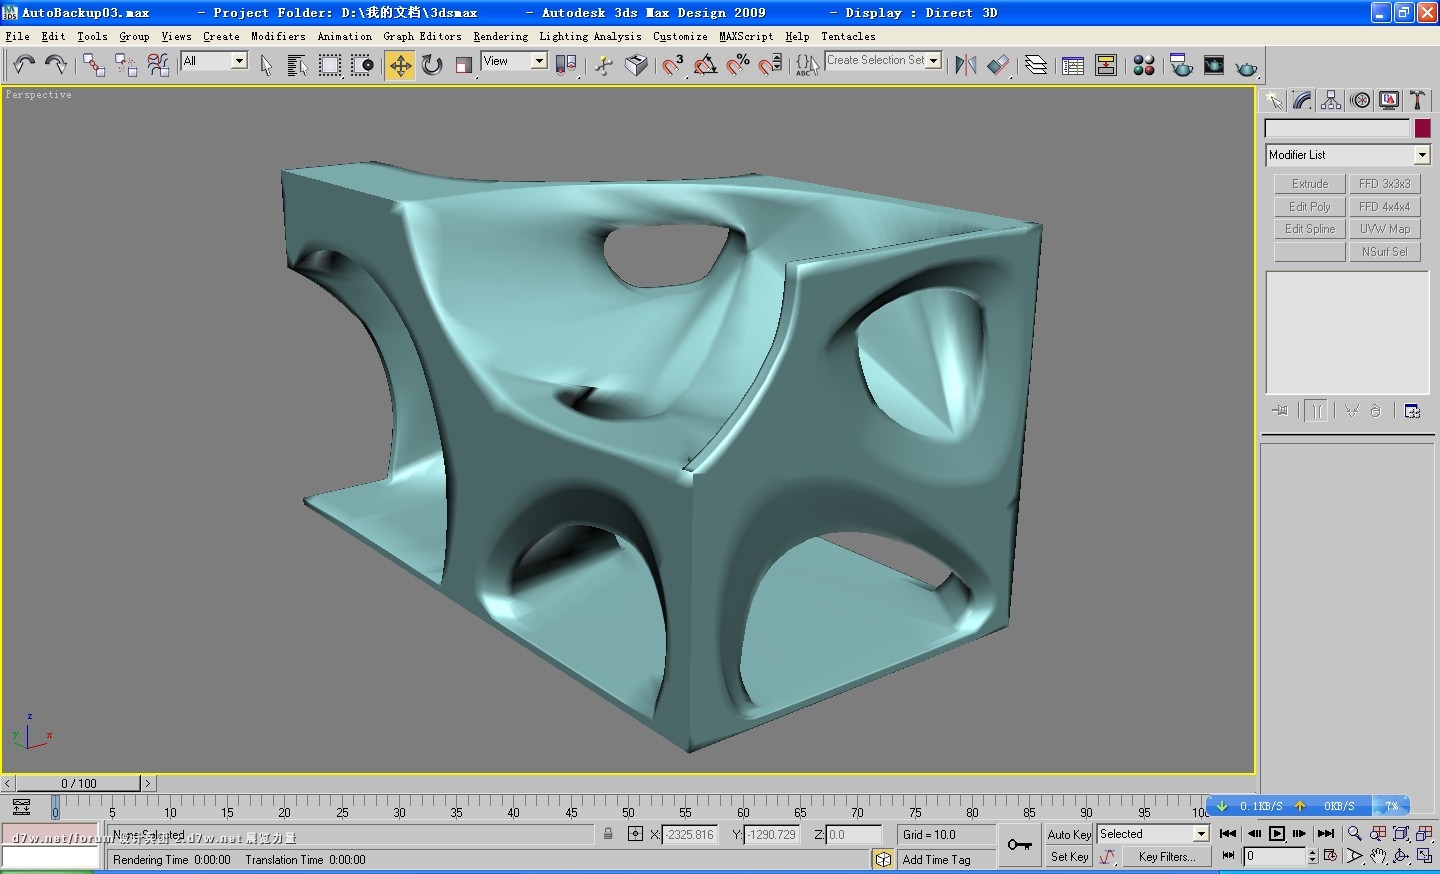Activate the Select and Scale tool
The image size is (1440, 874).
coord(464,65)
